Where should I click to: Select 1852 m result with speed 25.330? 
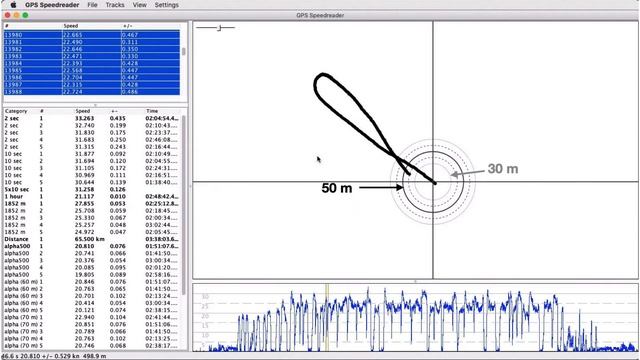pyautogui.click(x=92, y=218)
